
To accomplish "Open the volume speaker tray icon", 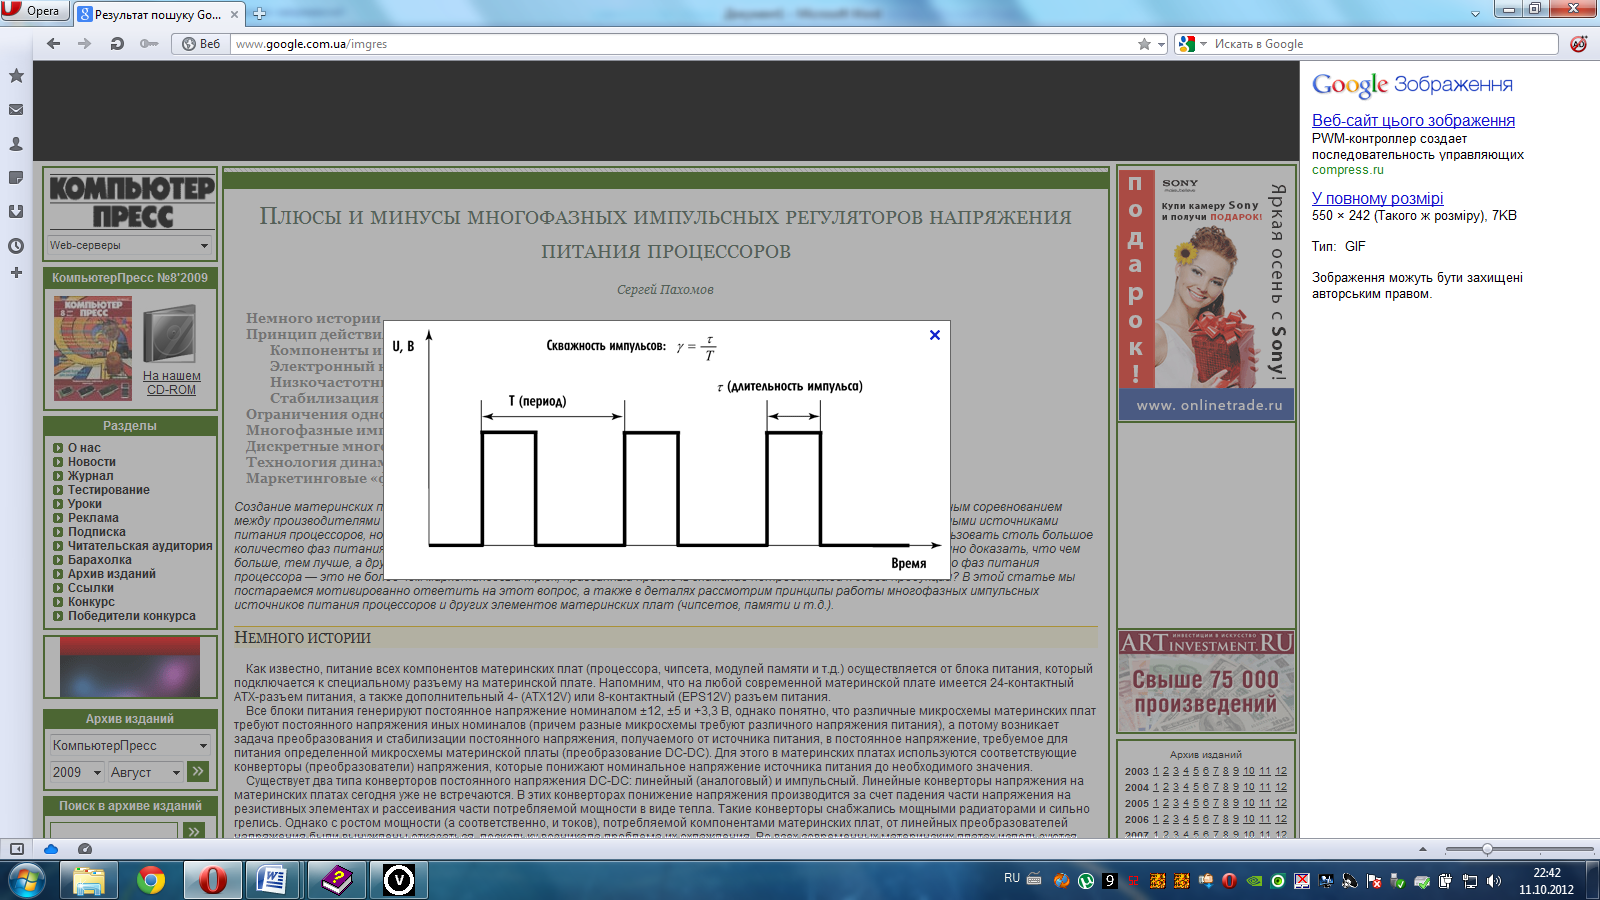I will pyautogui.click(x=1493, y=881).
